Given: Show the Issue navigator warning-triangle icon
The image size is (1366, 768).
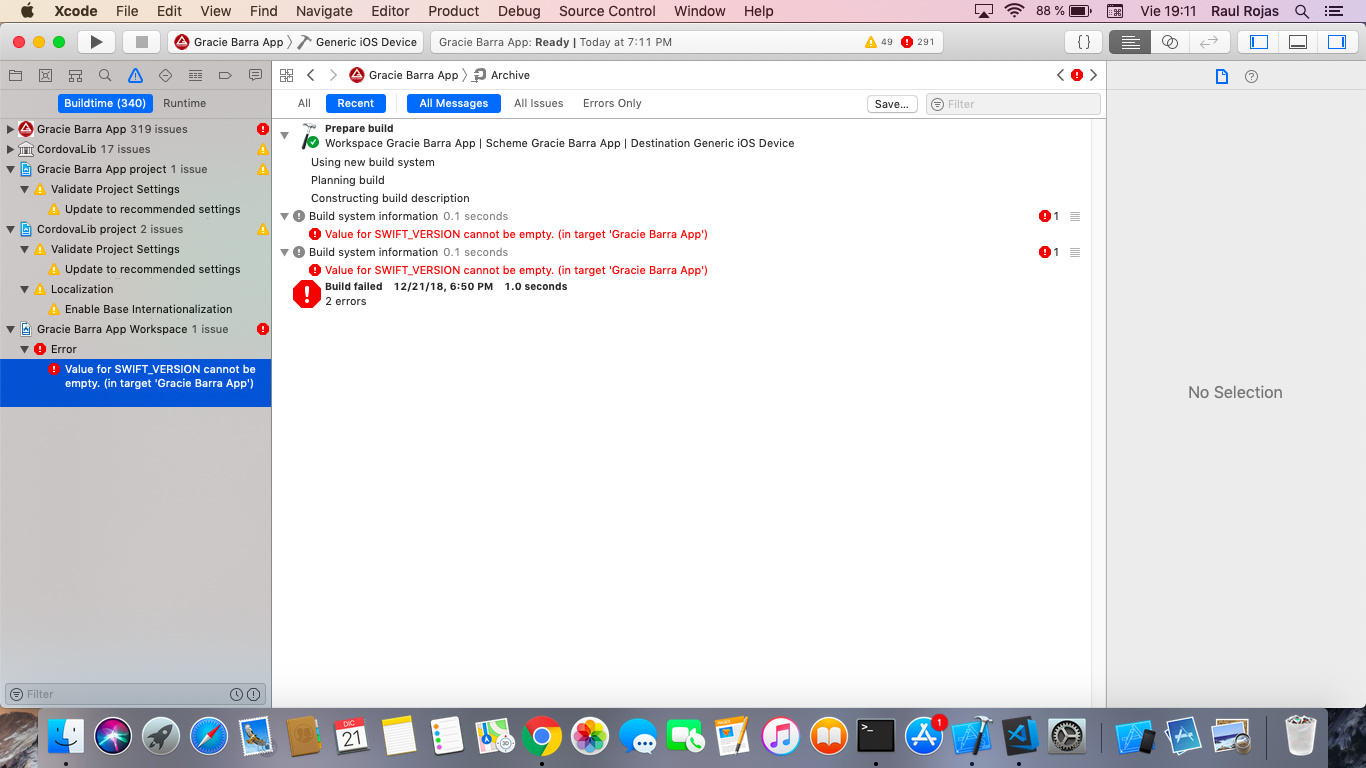Looking at the screenshot, I should tap(135, 75).
